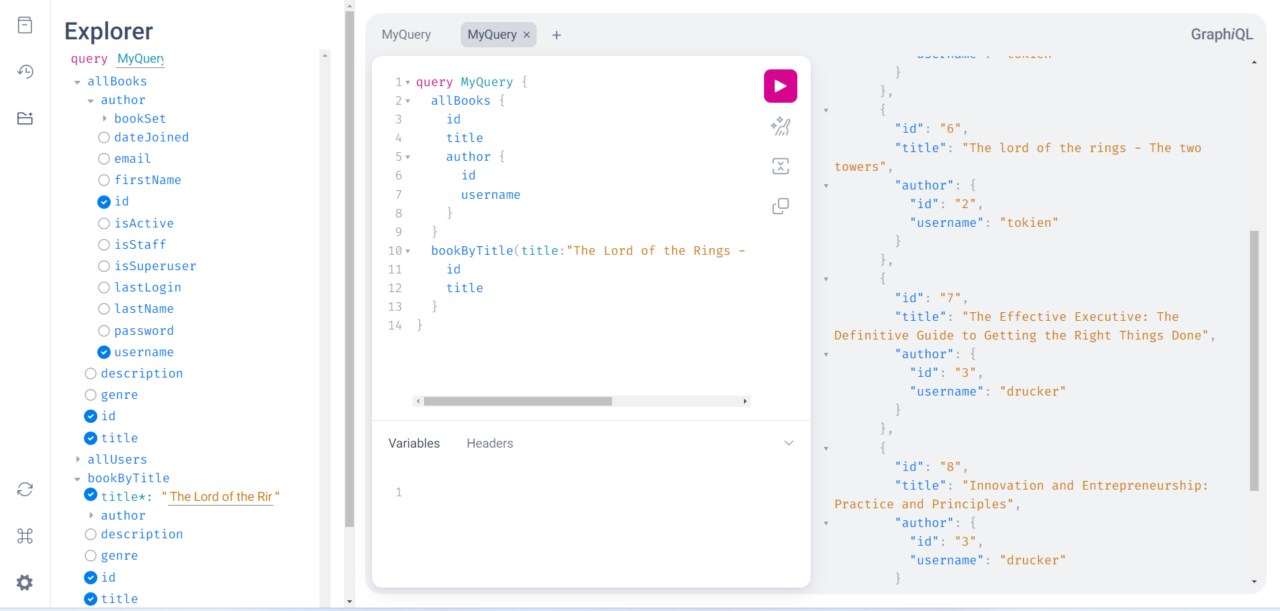Screen dimensions: 1280x611
Task: Expand the allUsers tree item
Action: [x=77, y=459]
